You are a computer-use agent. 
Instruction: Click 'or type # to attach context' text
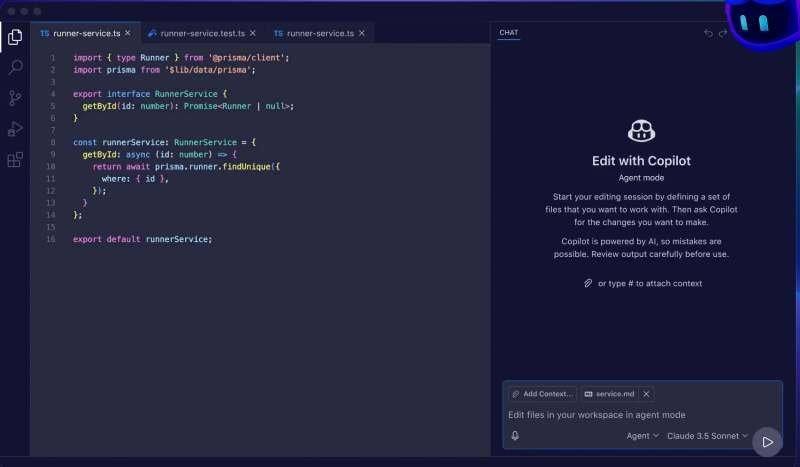[x=650, y=283]
